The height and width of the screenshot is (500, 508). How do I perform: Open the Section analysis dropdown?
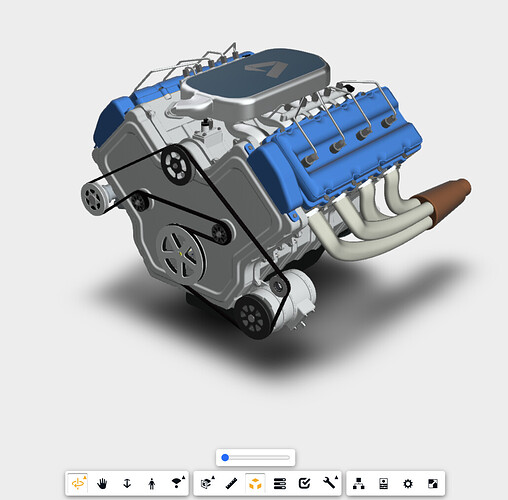coord(207,483)
